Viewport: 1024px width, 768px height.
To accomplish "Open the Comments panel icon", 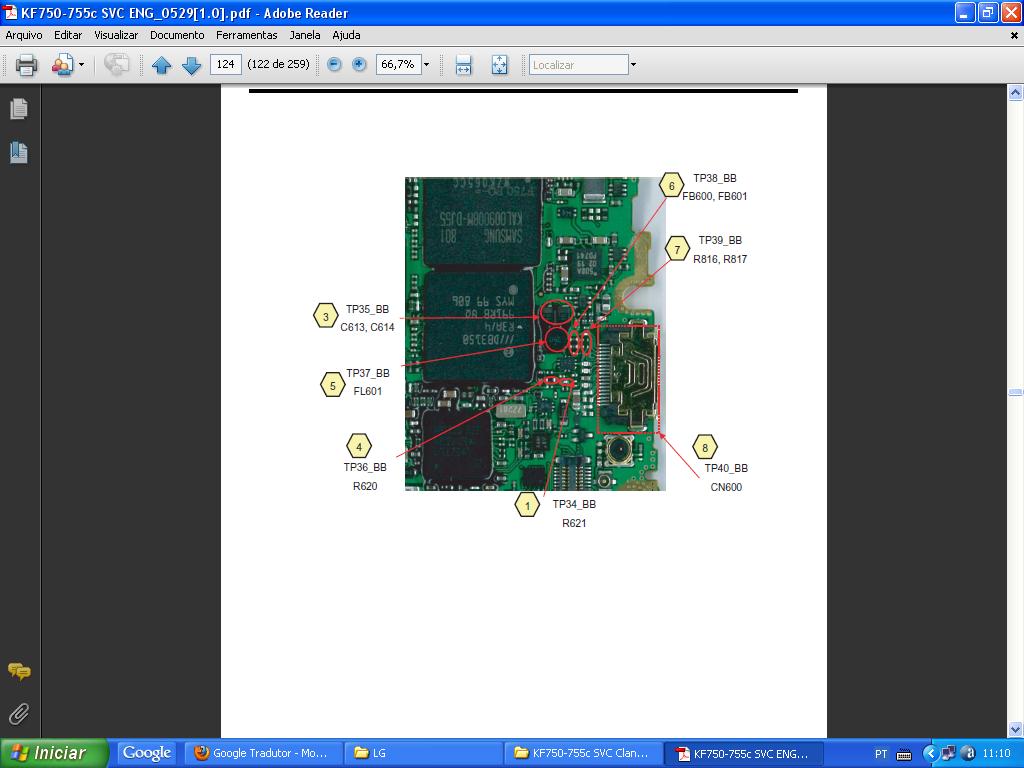I will point(18,671).
